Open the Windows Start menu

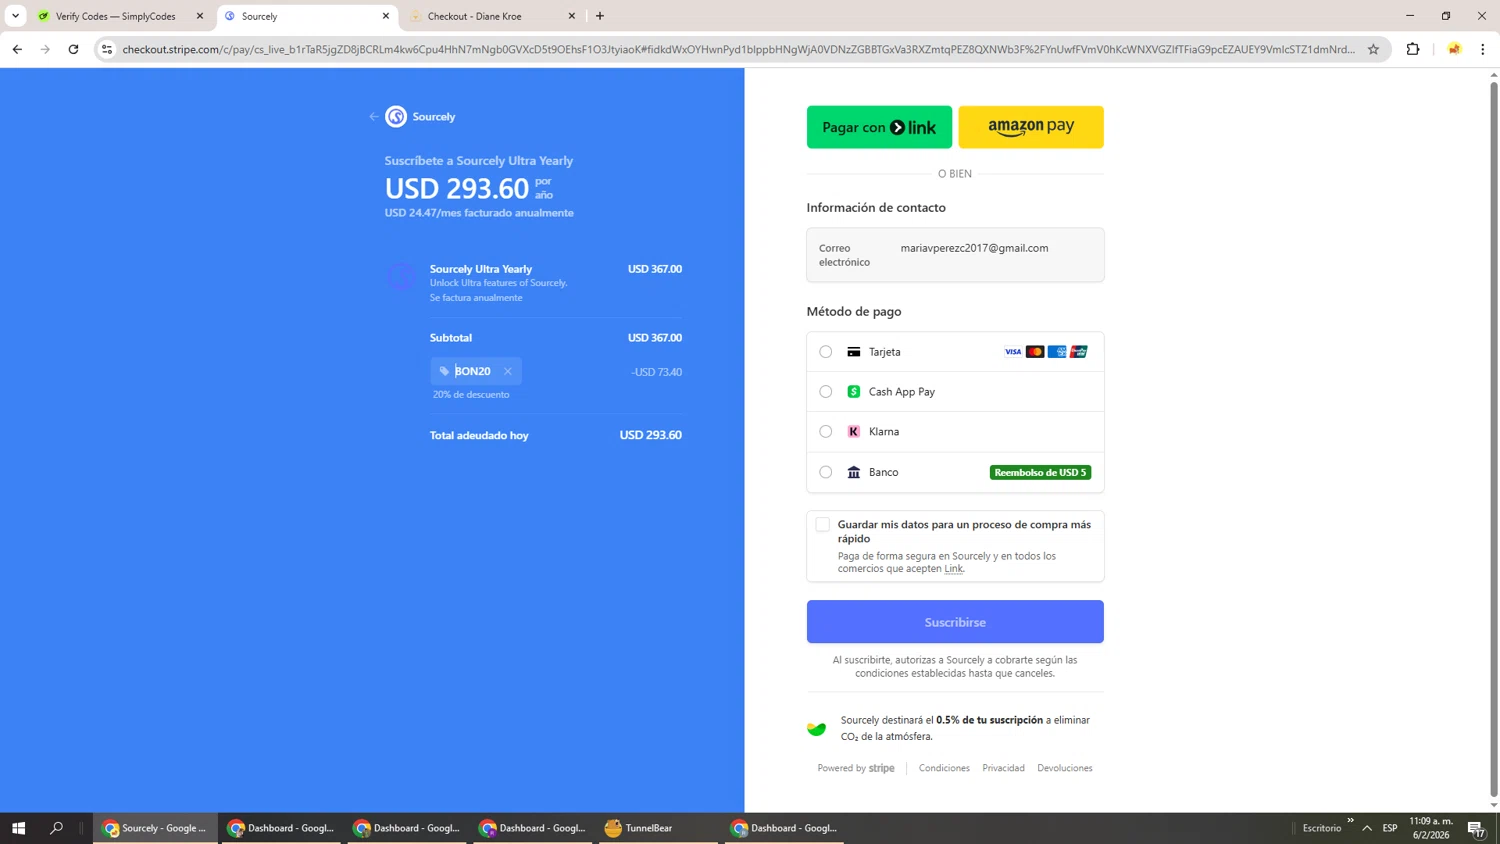[18, 828]
